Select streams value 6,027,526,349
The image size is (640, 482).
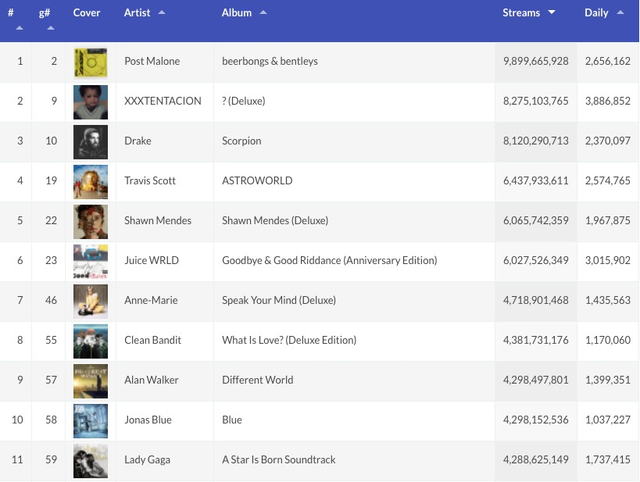536,260
